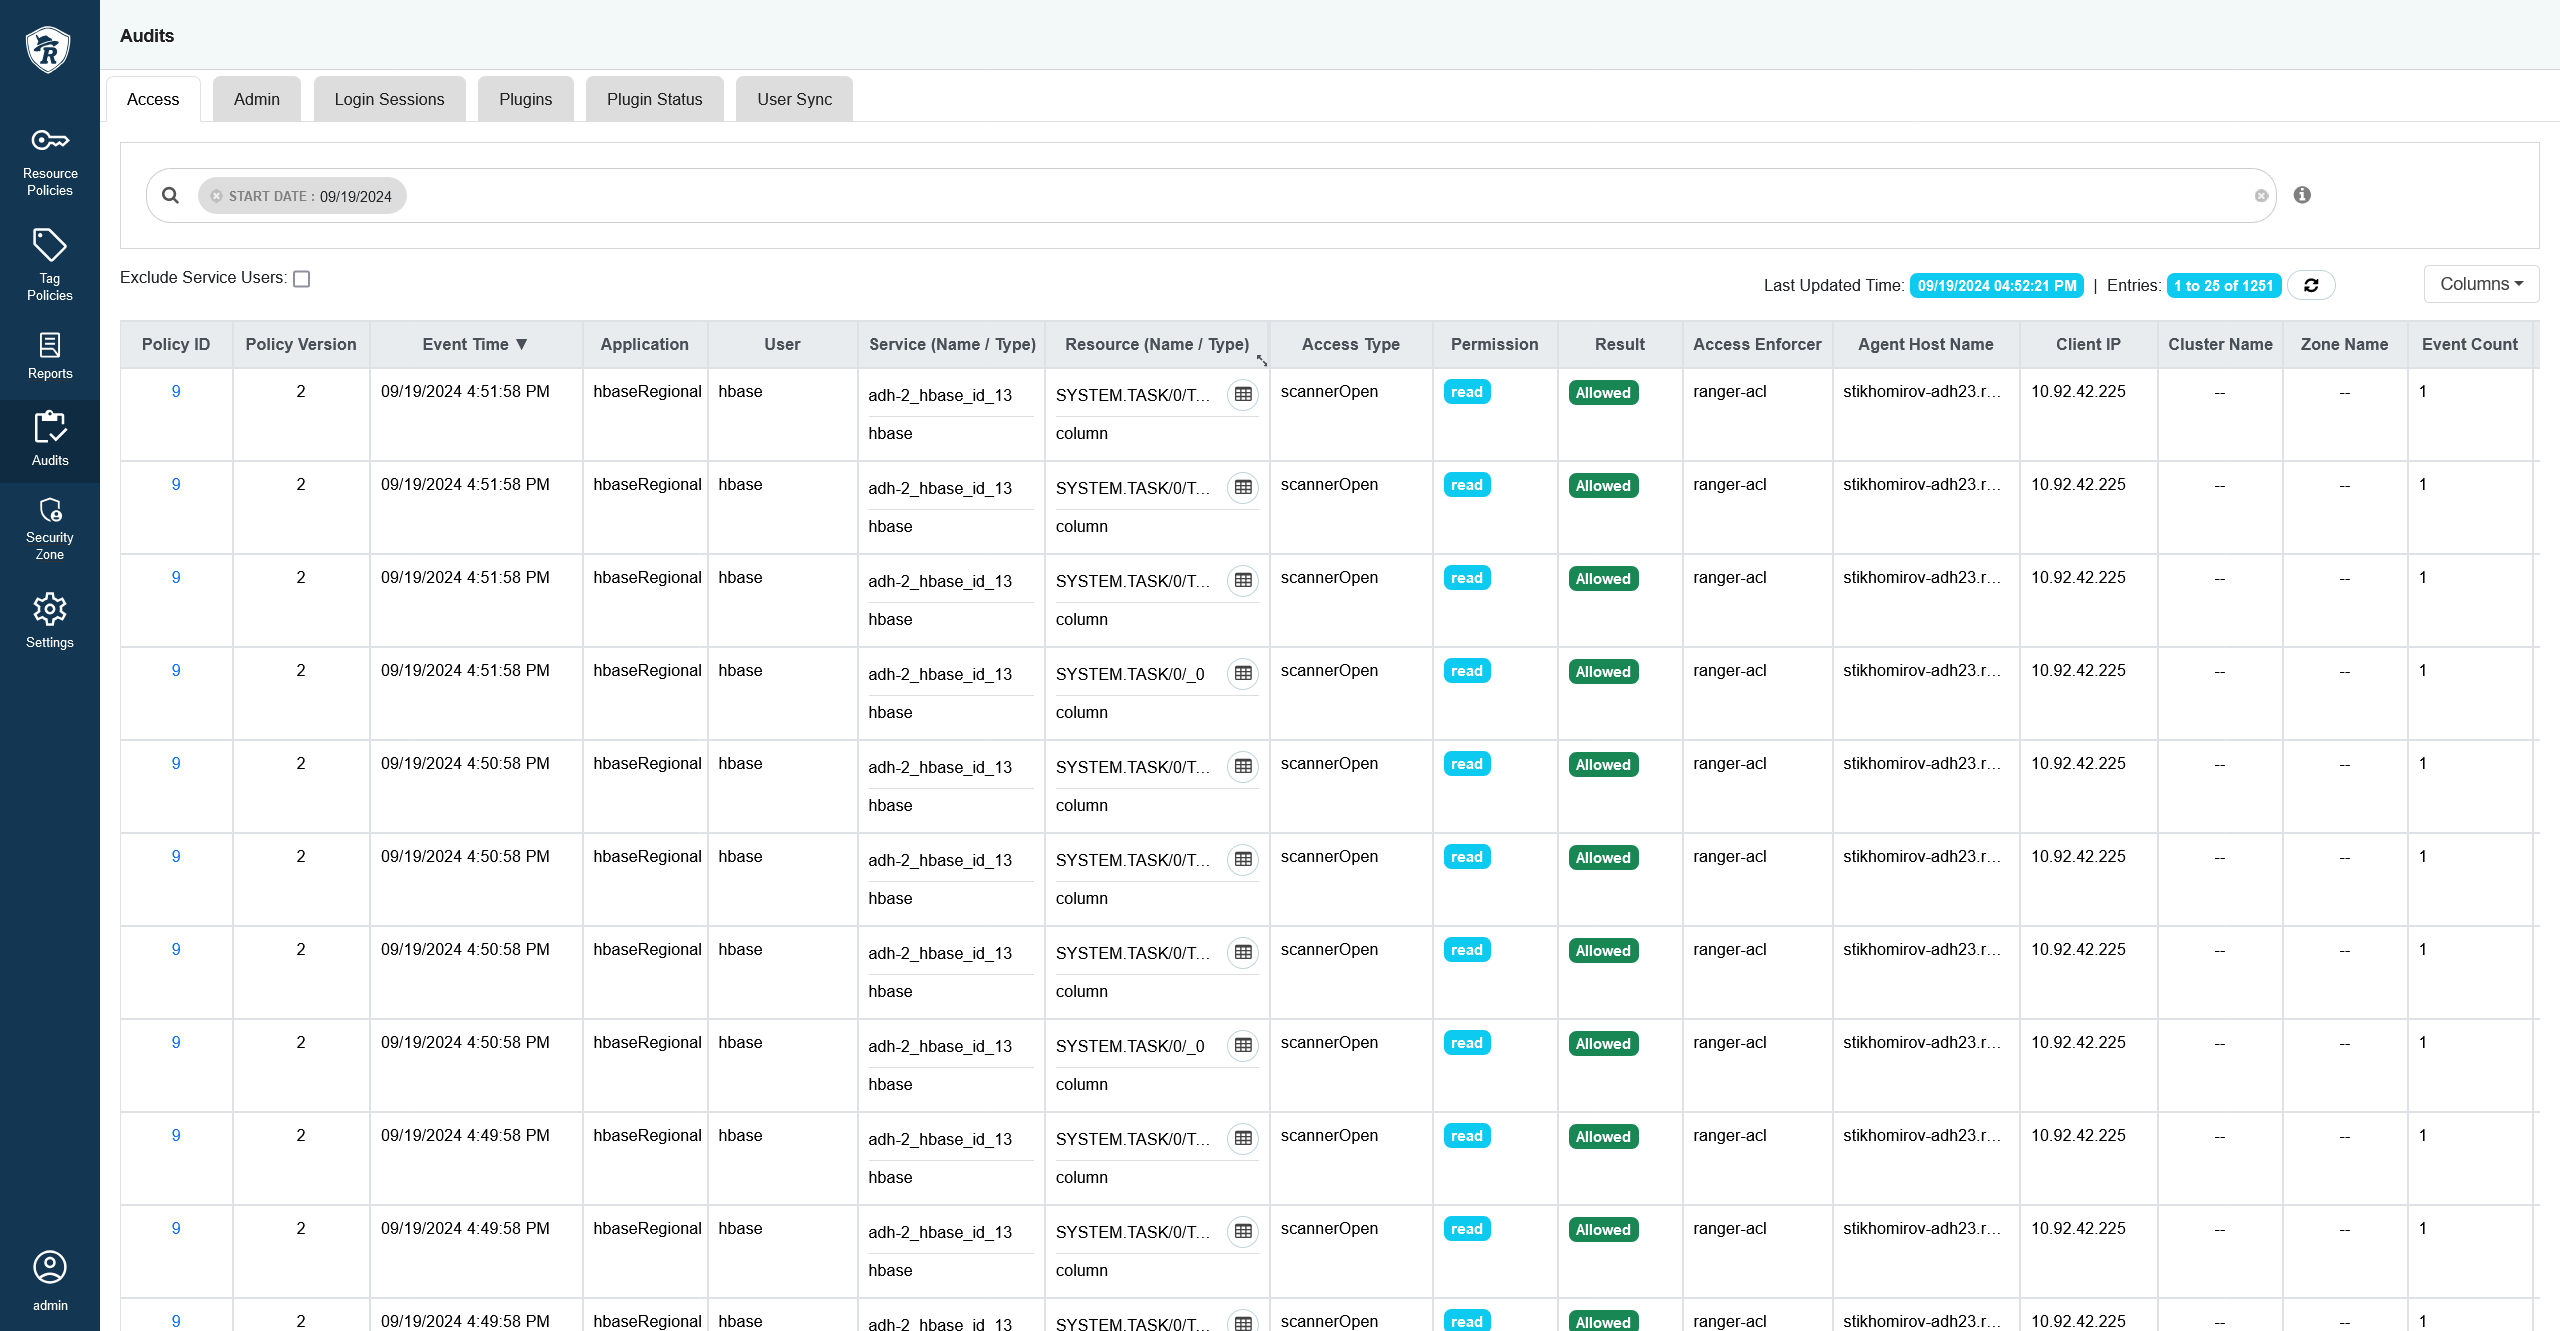Switch to the Admin audit tab
Viewport: 2560px width, 1331px height.
(x=256, y=98)
